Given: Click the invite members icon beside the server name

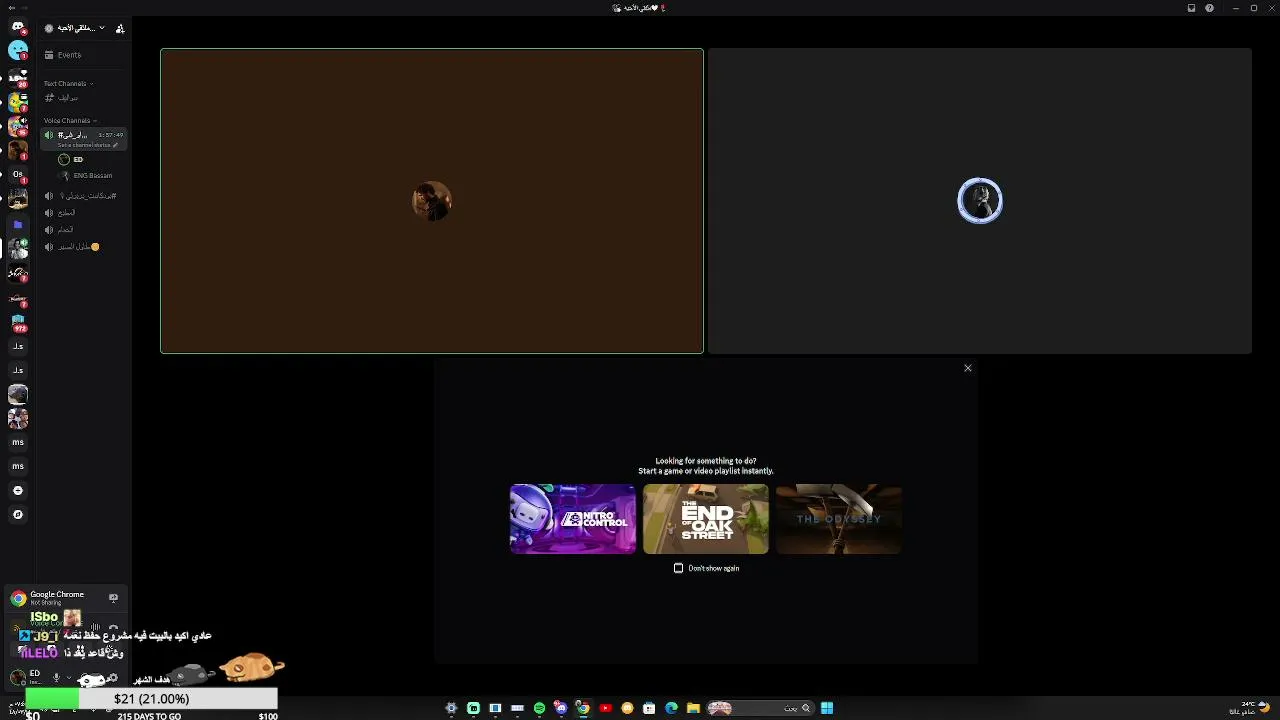Looking at the screenshot, I should (x=120, y=28).
